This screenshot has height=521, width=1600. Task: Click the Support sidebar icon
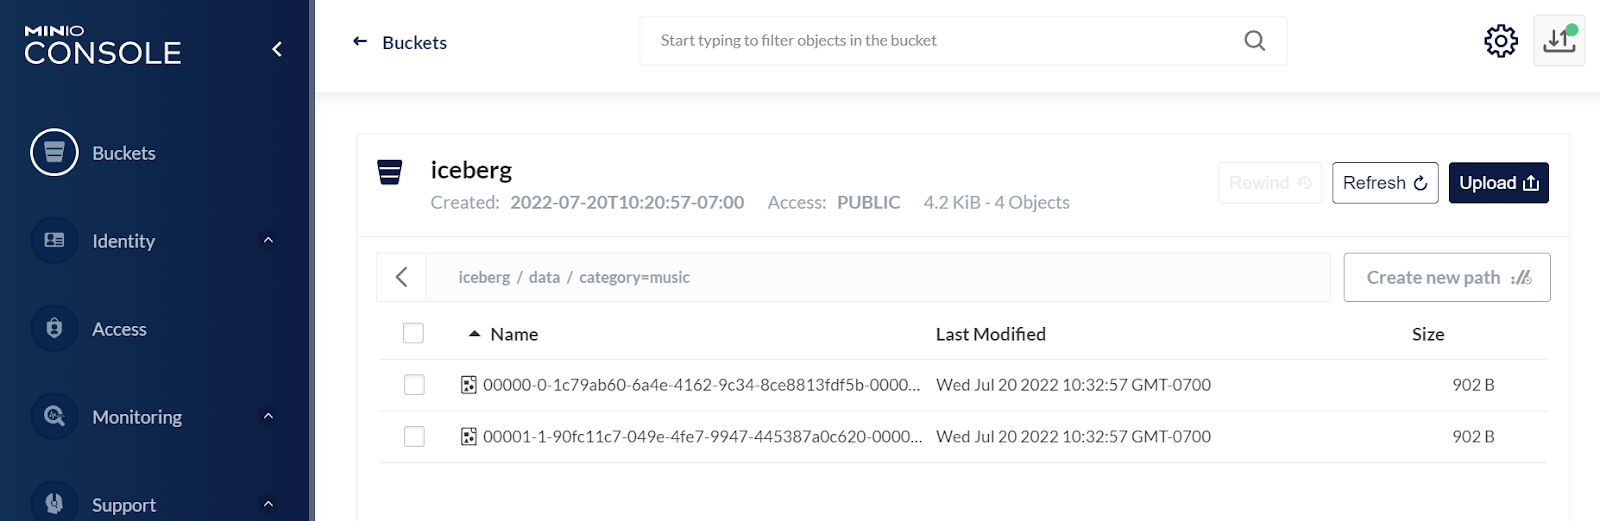pyautogui.click(x=54, y=503)
